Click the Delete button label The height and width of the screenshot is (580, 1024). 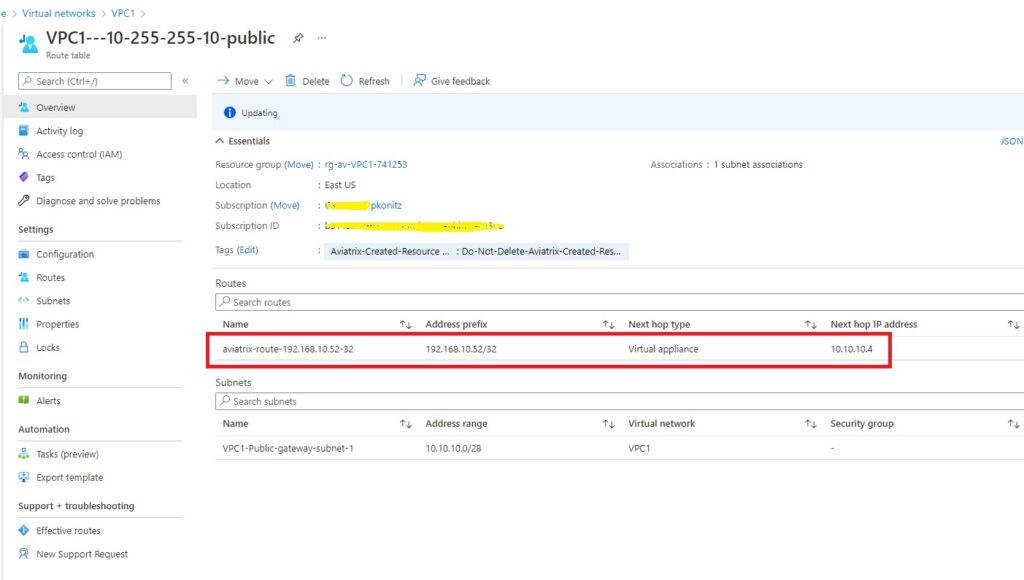click(x=315, y=81)
